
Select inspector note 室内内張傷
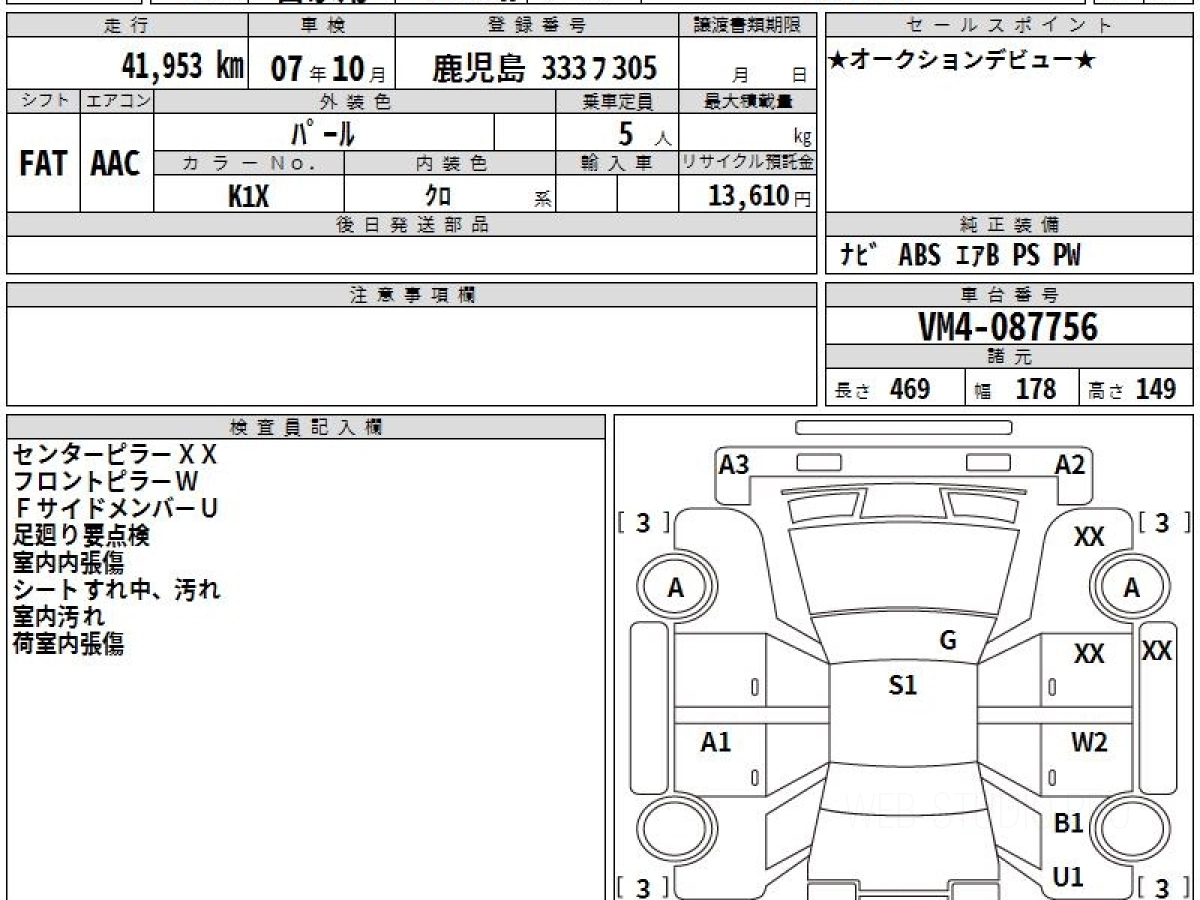(68, 562)
